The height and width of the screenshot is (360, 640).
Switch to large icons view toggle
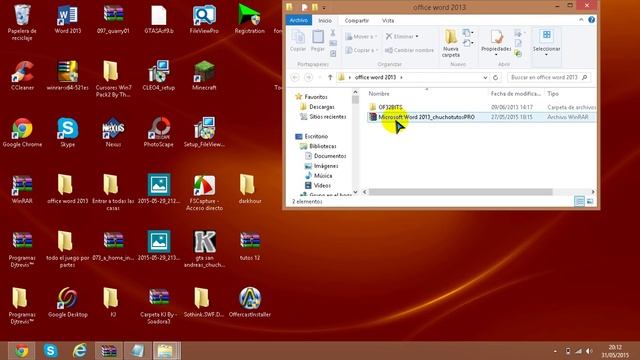[590, 201]
